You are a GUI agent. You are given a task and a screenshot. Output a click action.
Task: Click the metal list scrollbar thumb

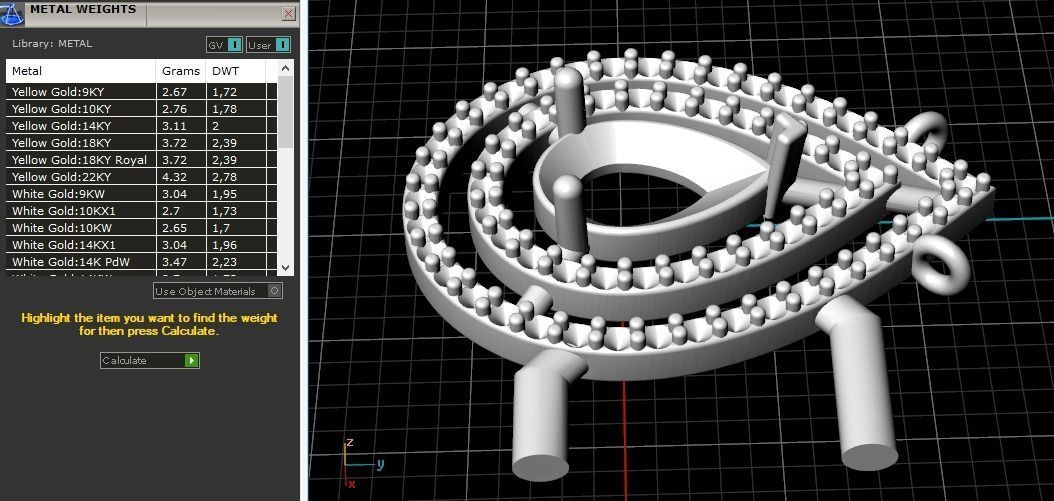pyautogui.click(x=286, y=112)
